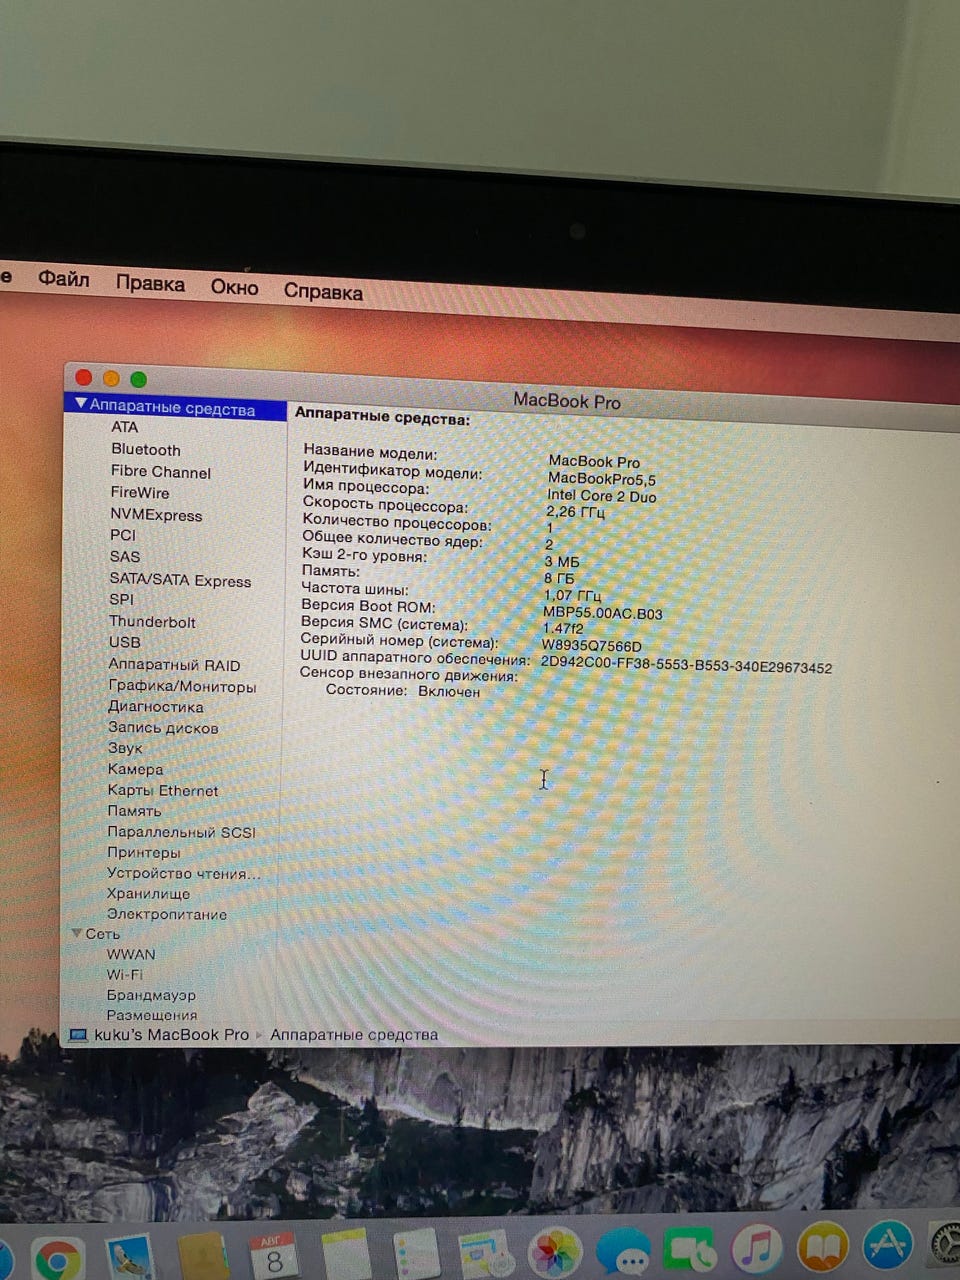
Task: Open Google Chrome from the Dock
Action: pyautogui.click(x=57, y=1259)
